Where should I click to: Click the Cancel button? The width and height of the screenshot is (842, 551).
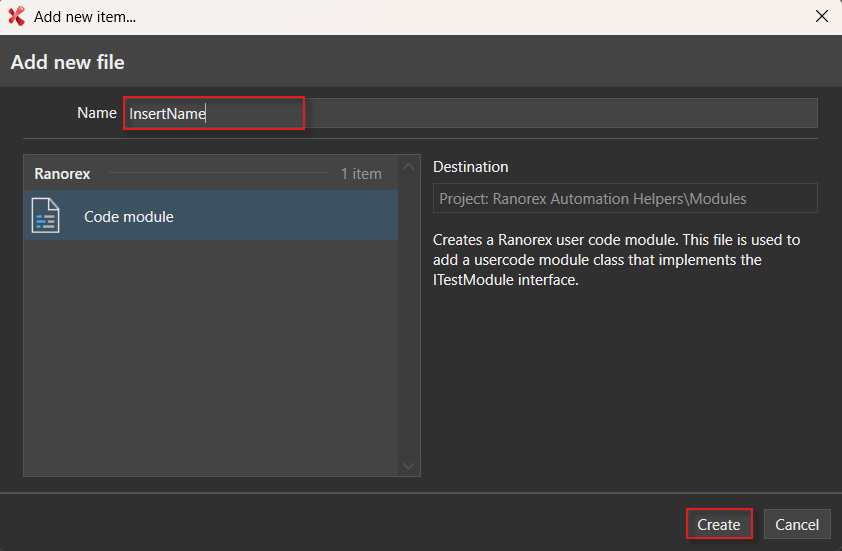[797, 524]
